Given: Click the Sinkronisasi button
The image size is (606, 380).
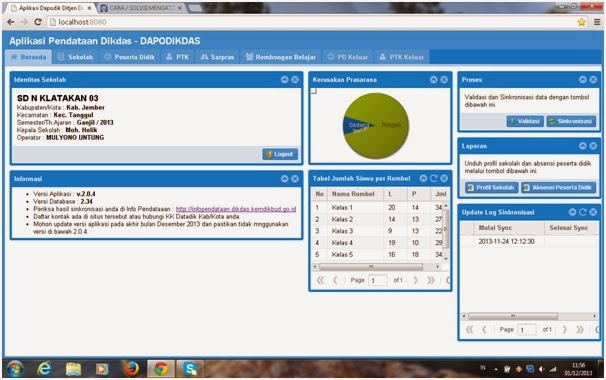Looking at the screenshot, I should (x=571, y=121).
